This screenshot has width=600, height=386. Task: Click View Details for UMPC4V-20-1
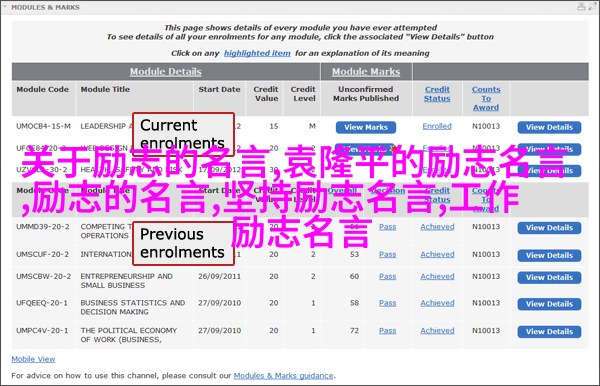tap(549, 332)
